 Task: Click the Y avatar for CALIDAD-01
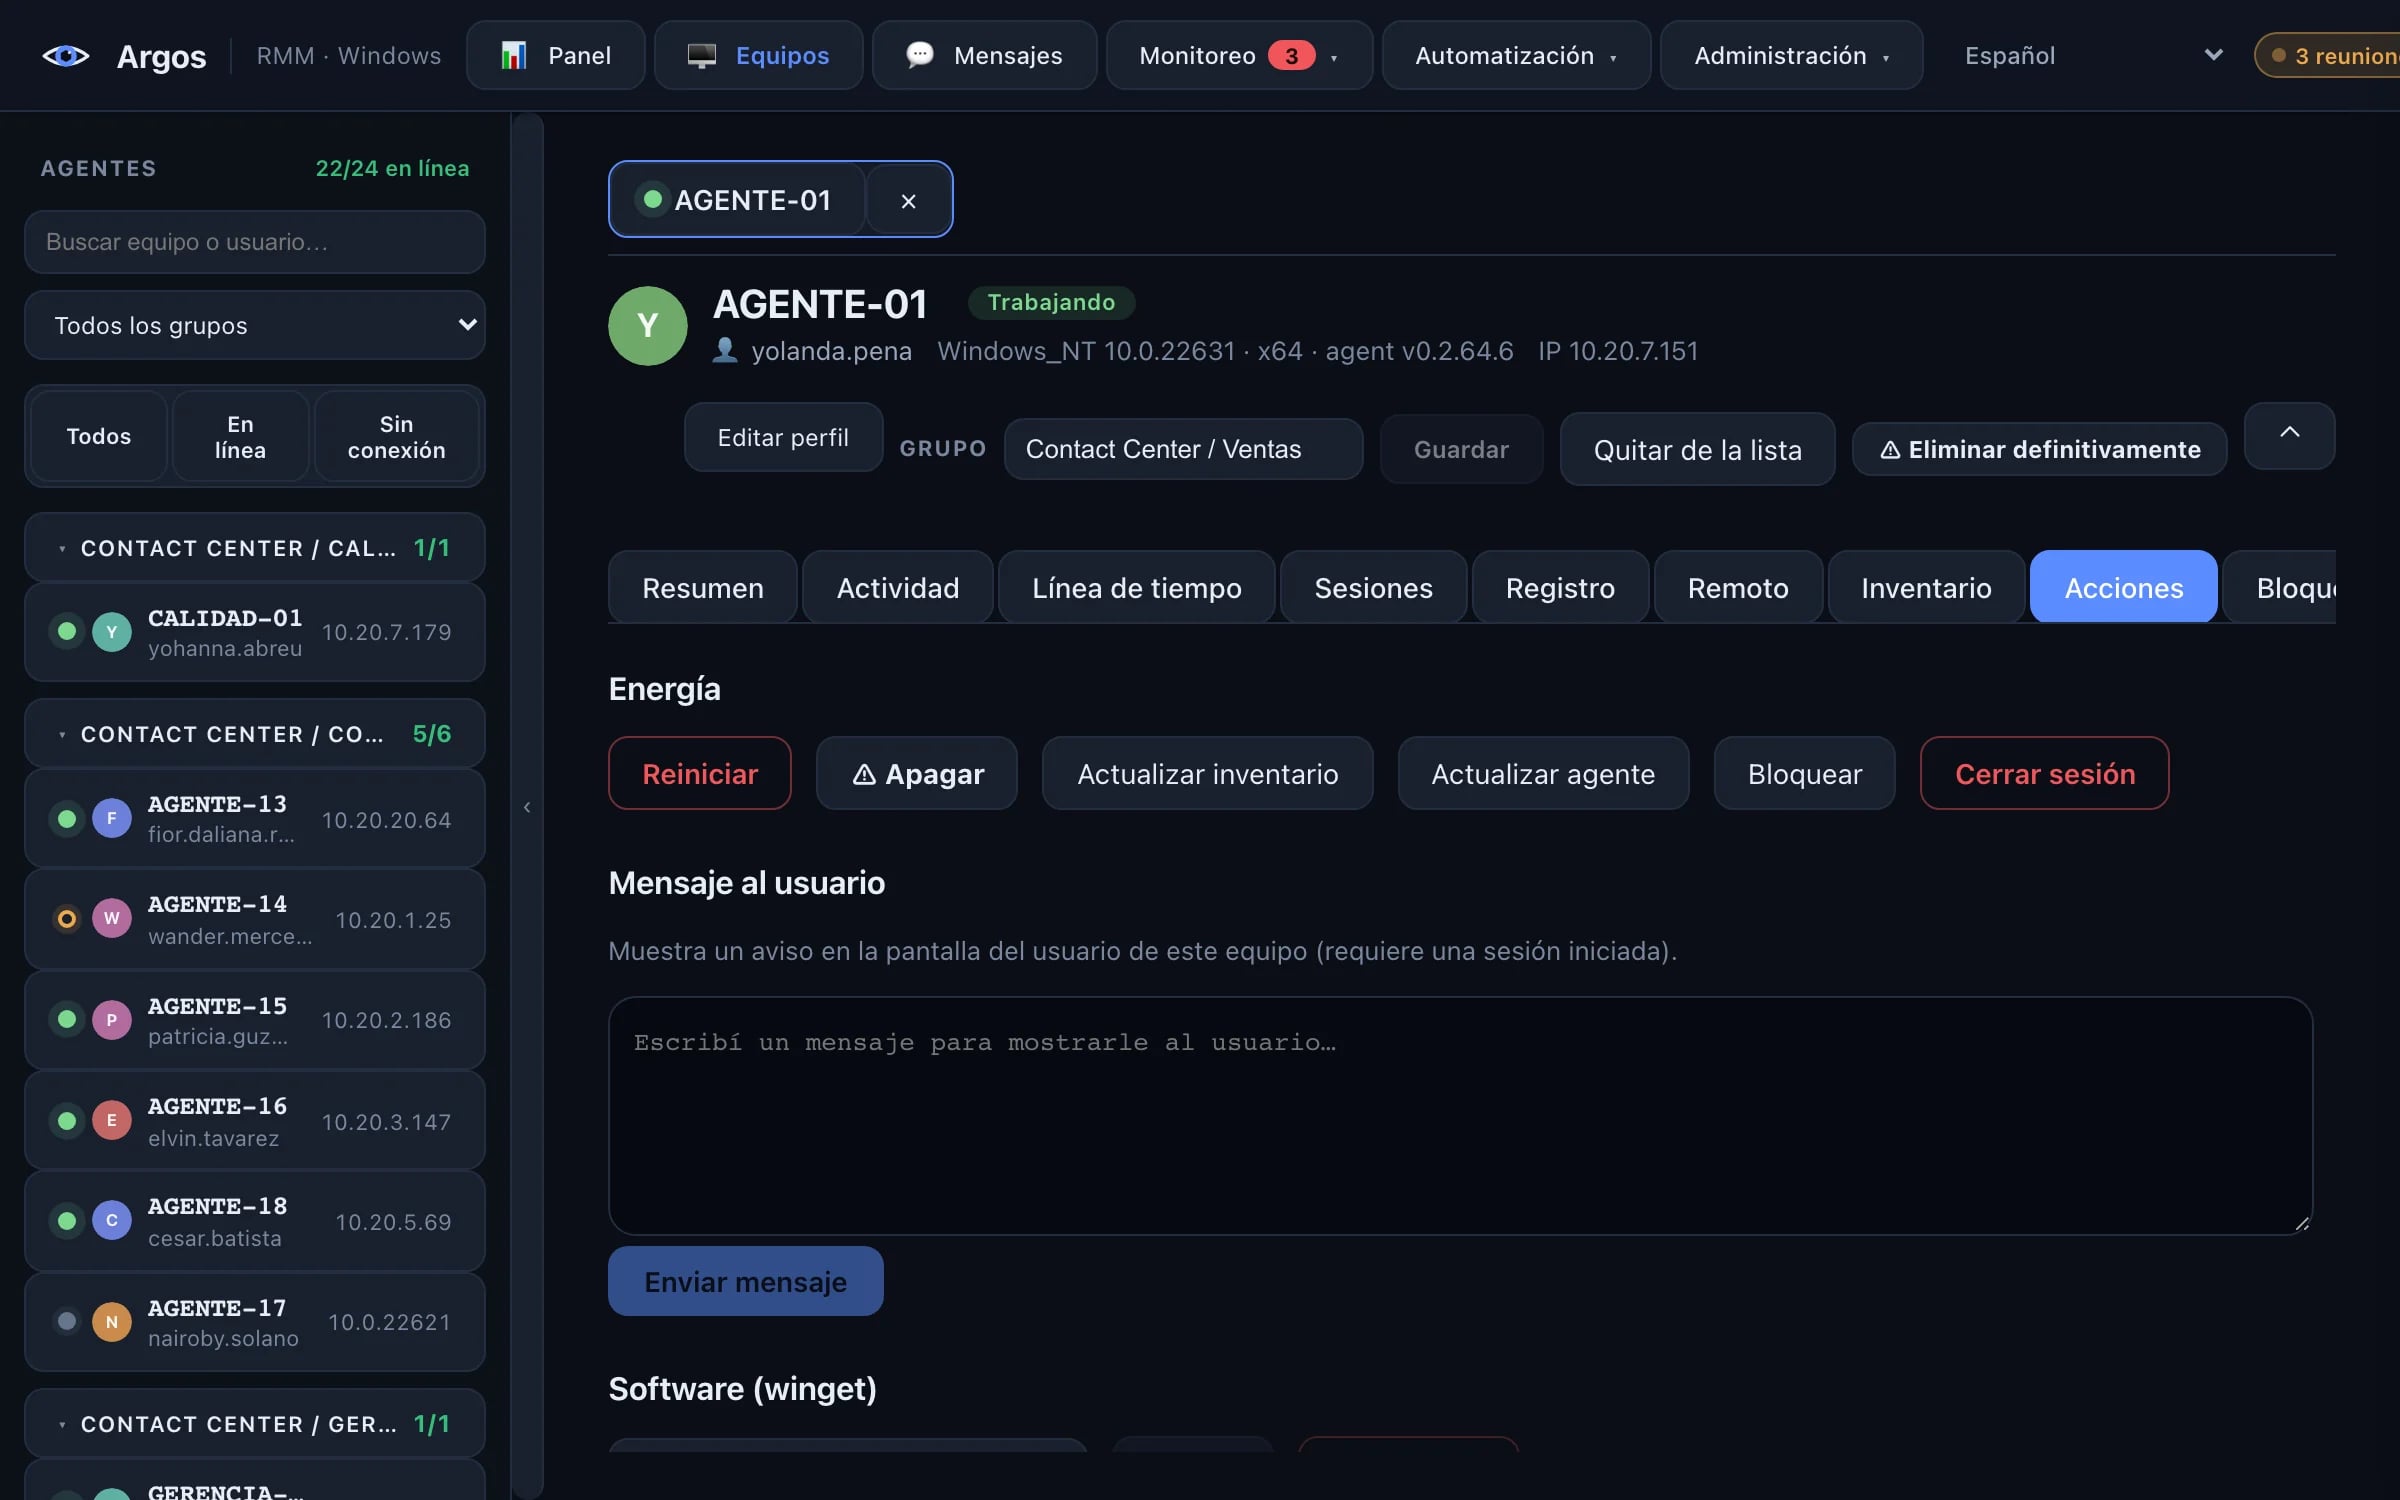point(112,631)
